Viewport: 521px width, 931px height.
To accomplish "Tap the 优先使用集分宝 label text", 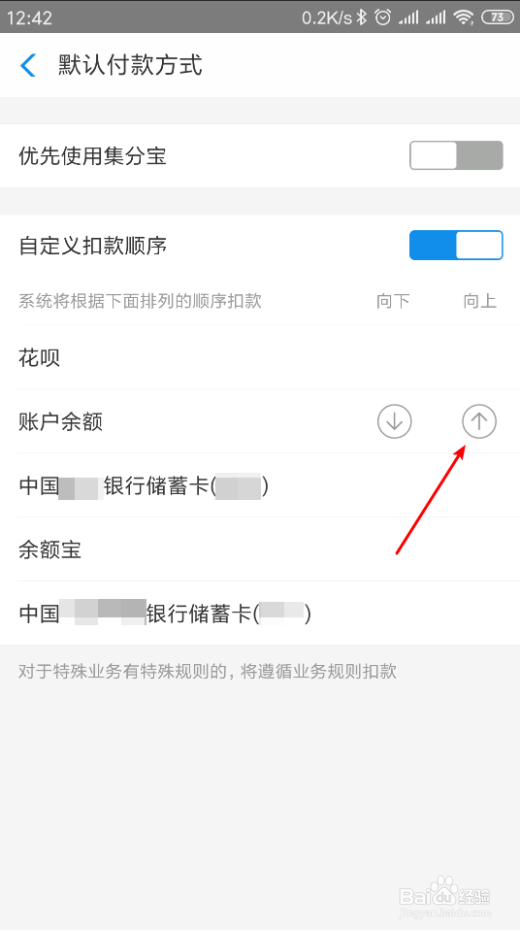I will 93,156.
